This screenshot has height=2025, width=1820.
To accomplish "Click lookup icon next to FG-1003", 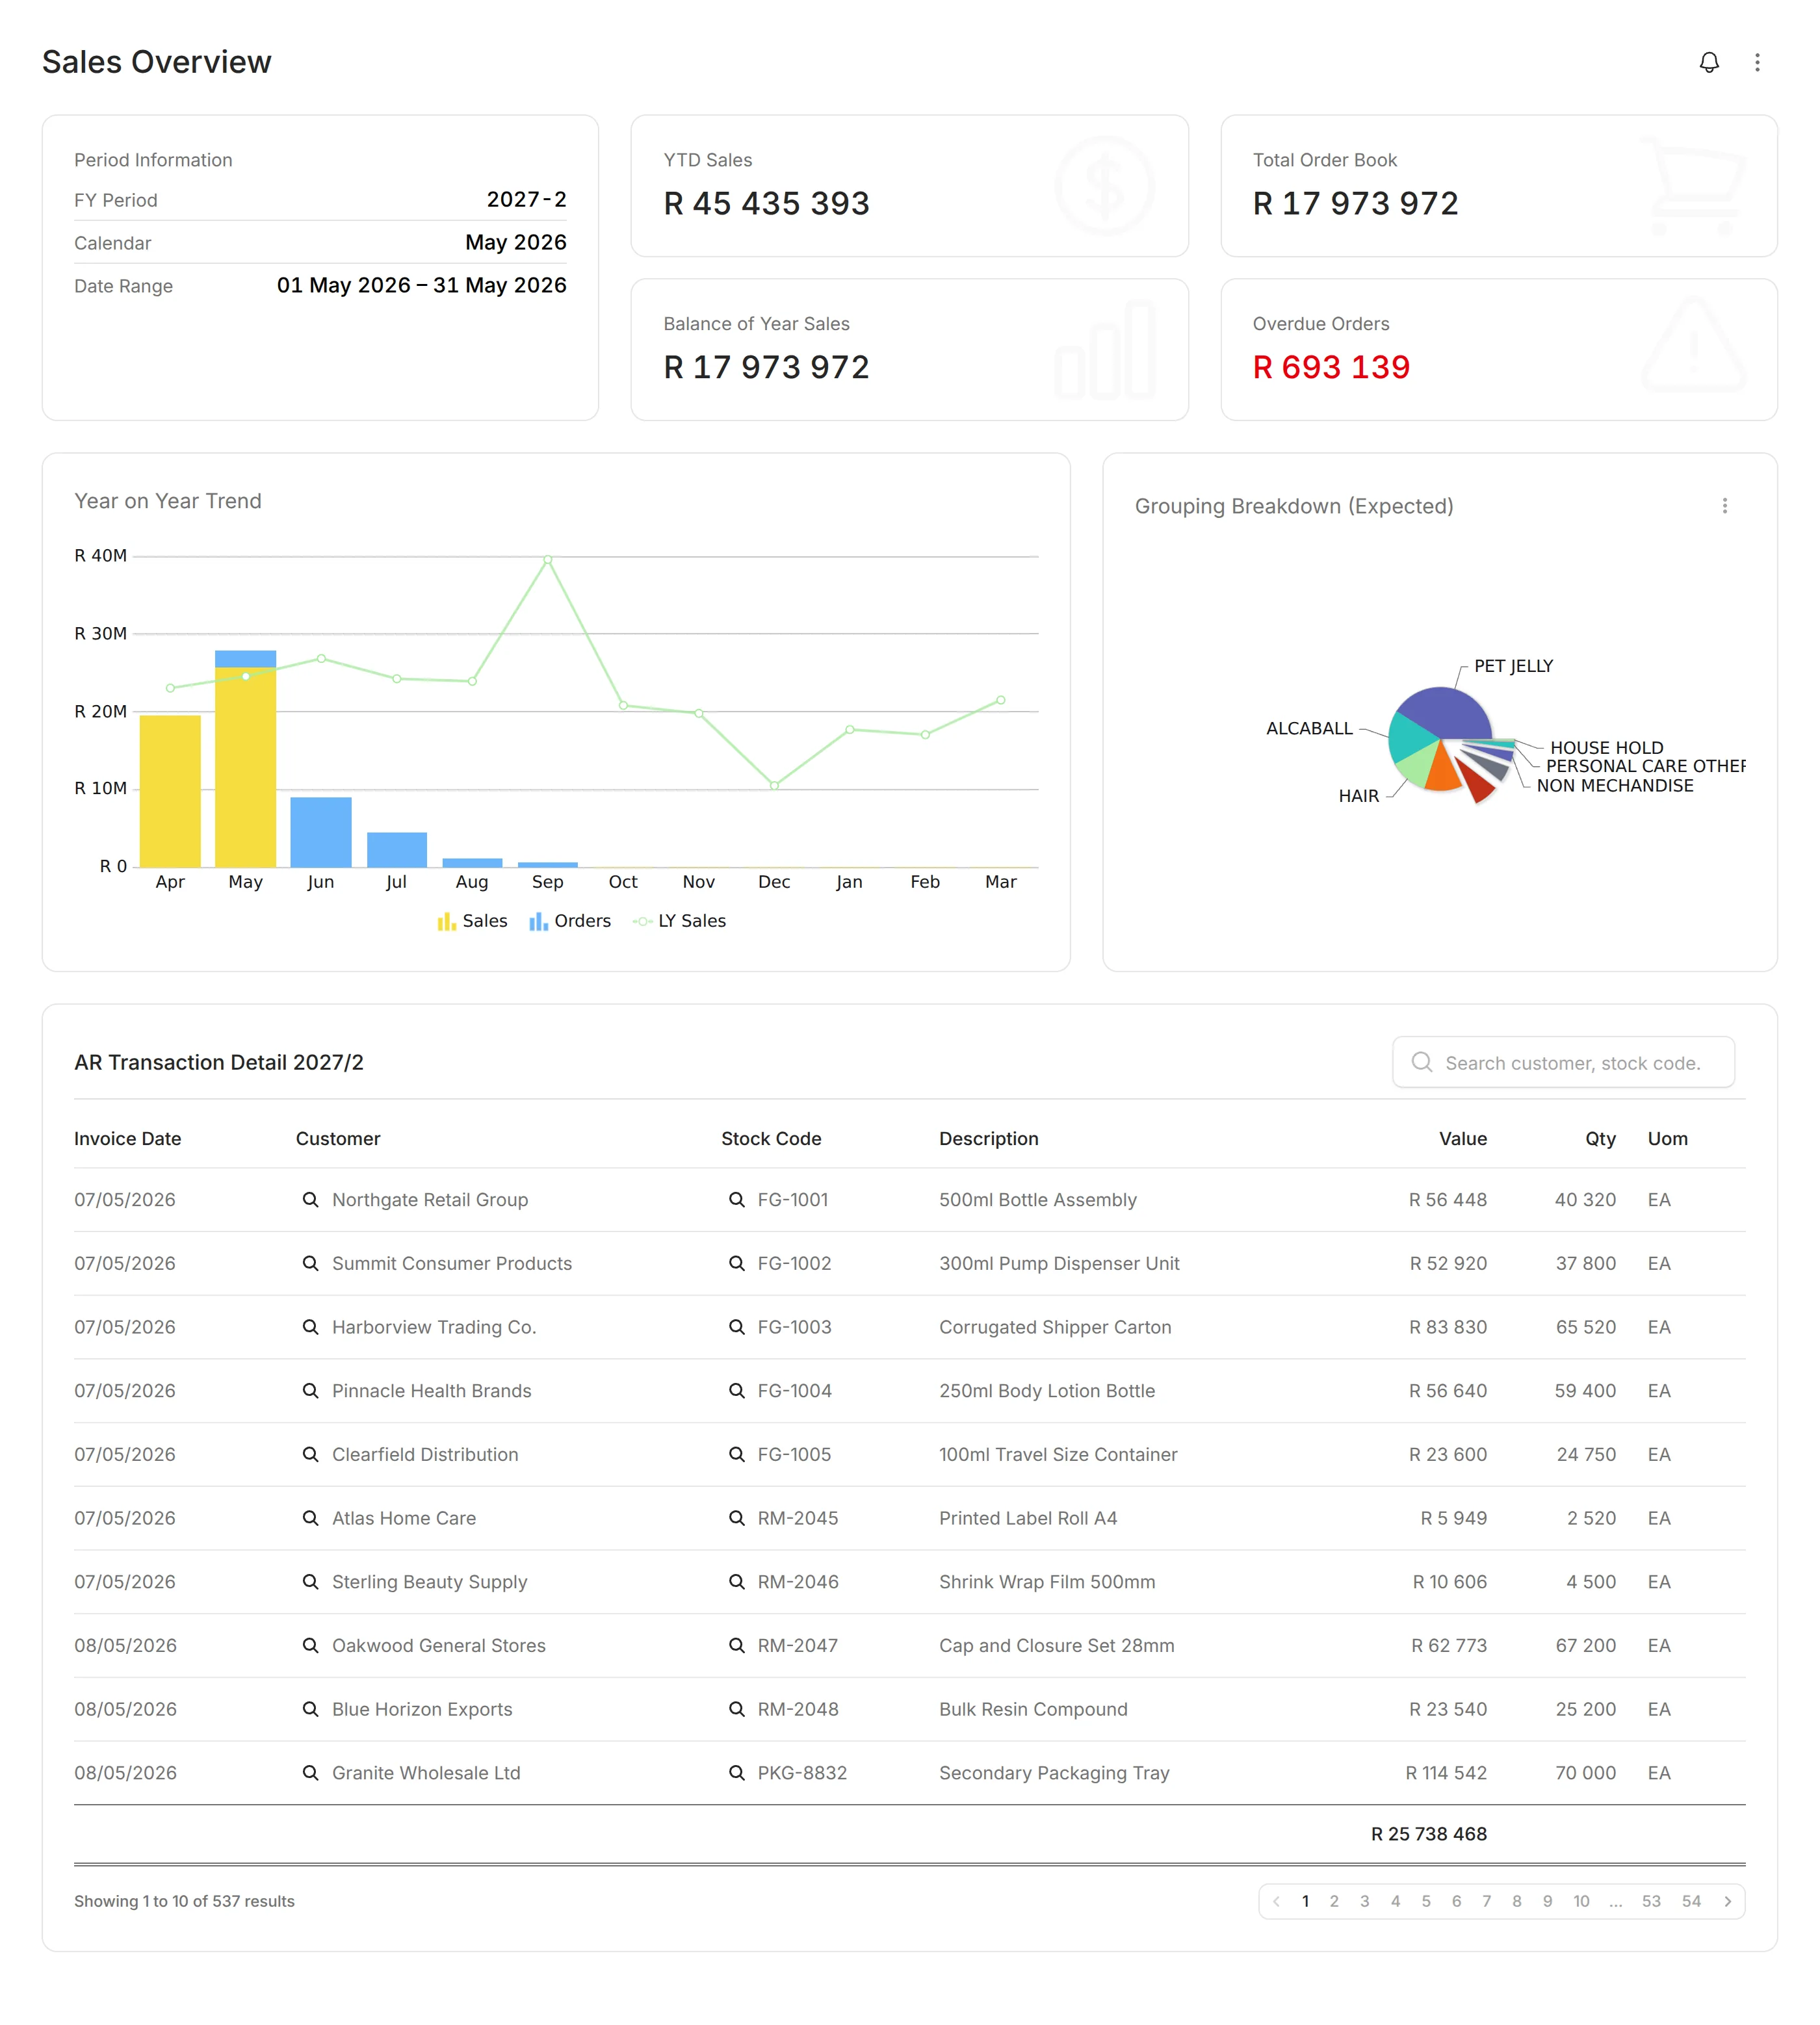I will pyautogui.click(x=736, y=1327).
